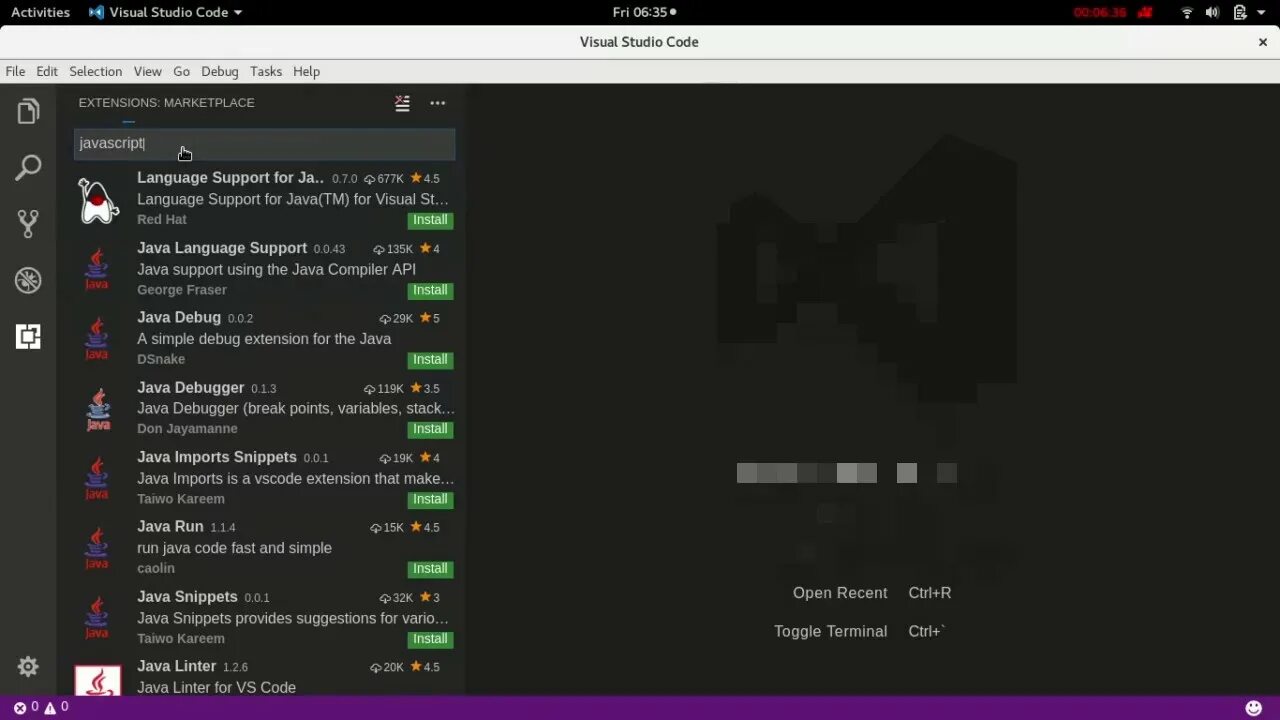Open the network Wi-Fi indicator in top bar
Screen dimensions: 1280x720
click(x=1187, y=13)
